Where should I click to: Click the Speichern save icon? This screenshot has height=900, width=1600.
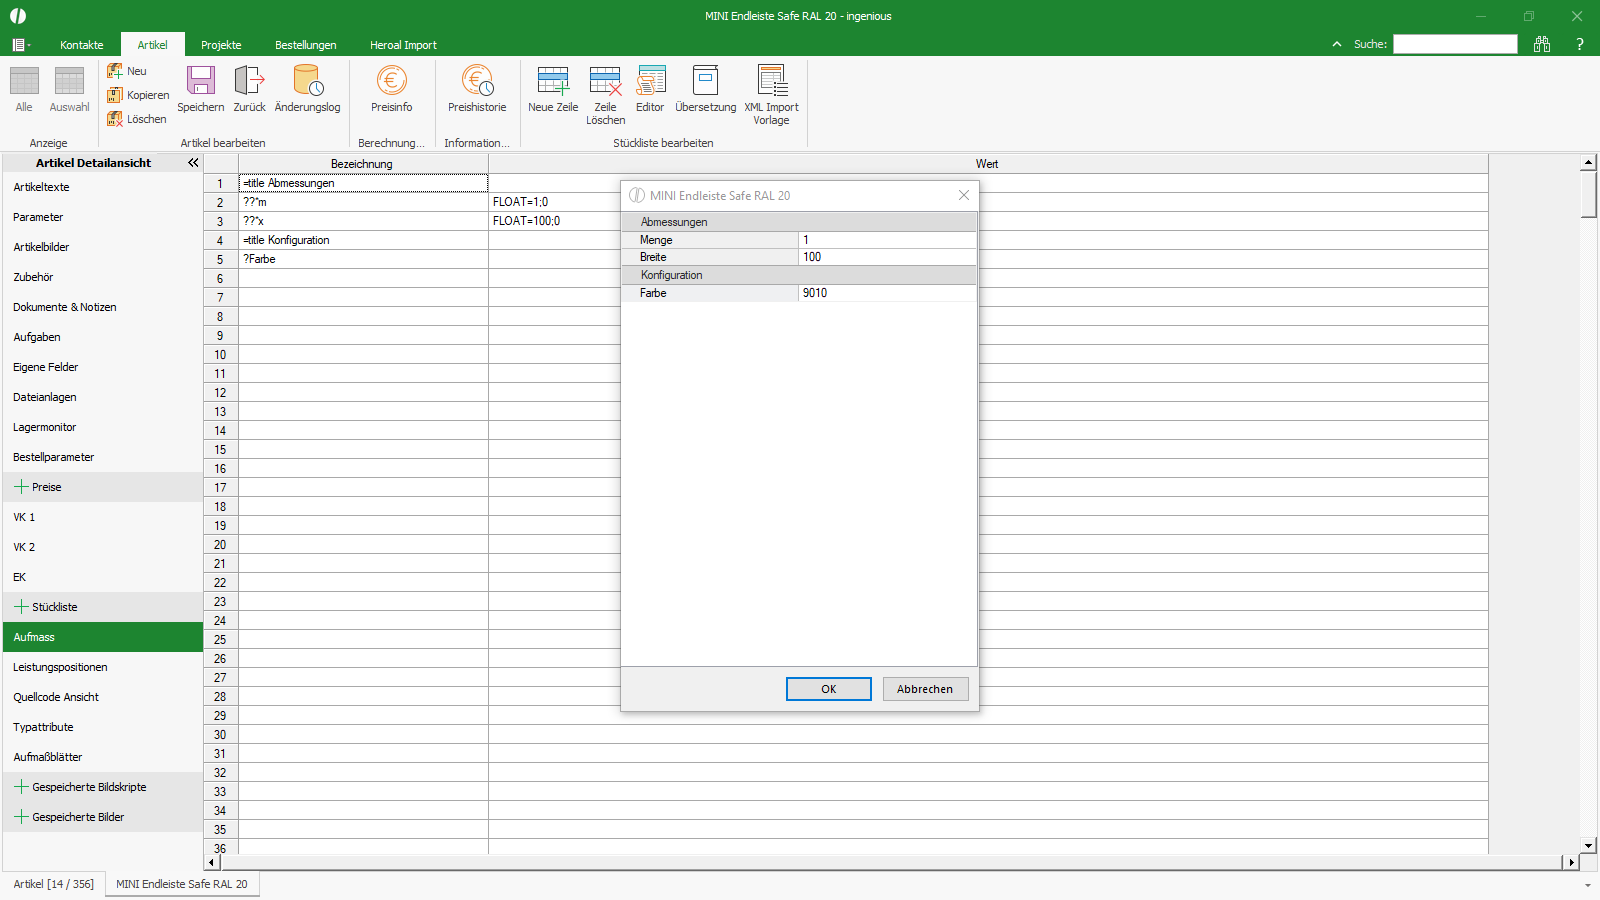coord(201,82)
